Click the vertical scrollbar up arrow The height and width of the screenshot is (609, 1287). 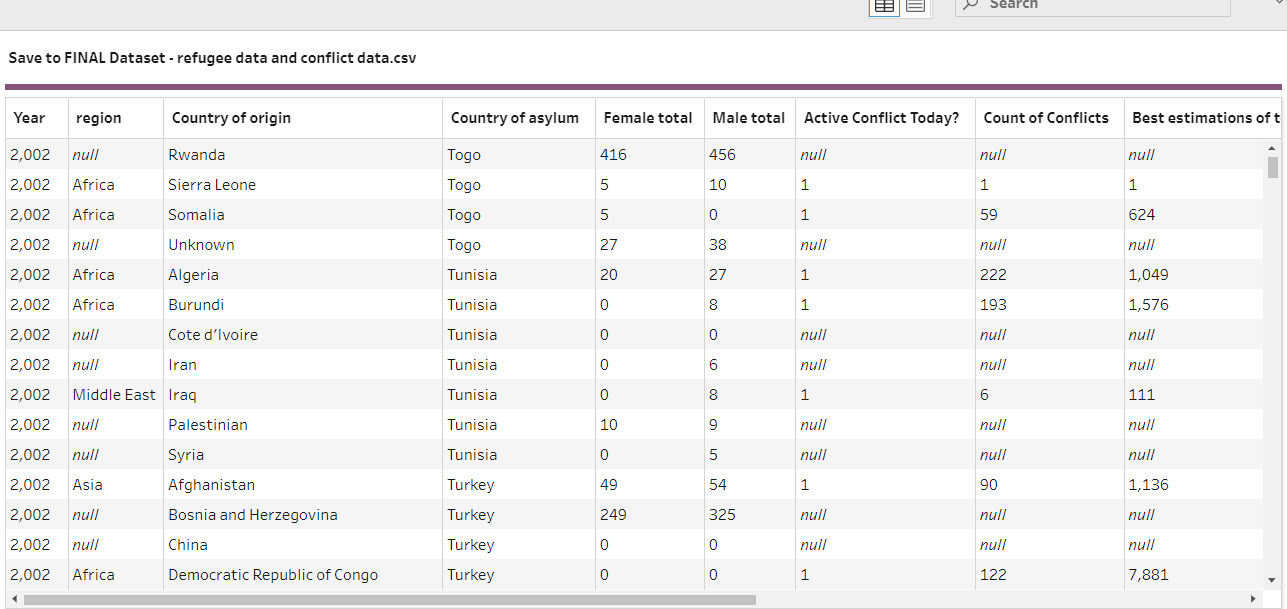pyautogui.click(x=1272, y=149)
